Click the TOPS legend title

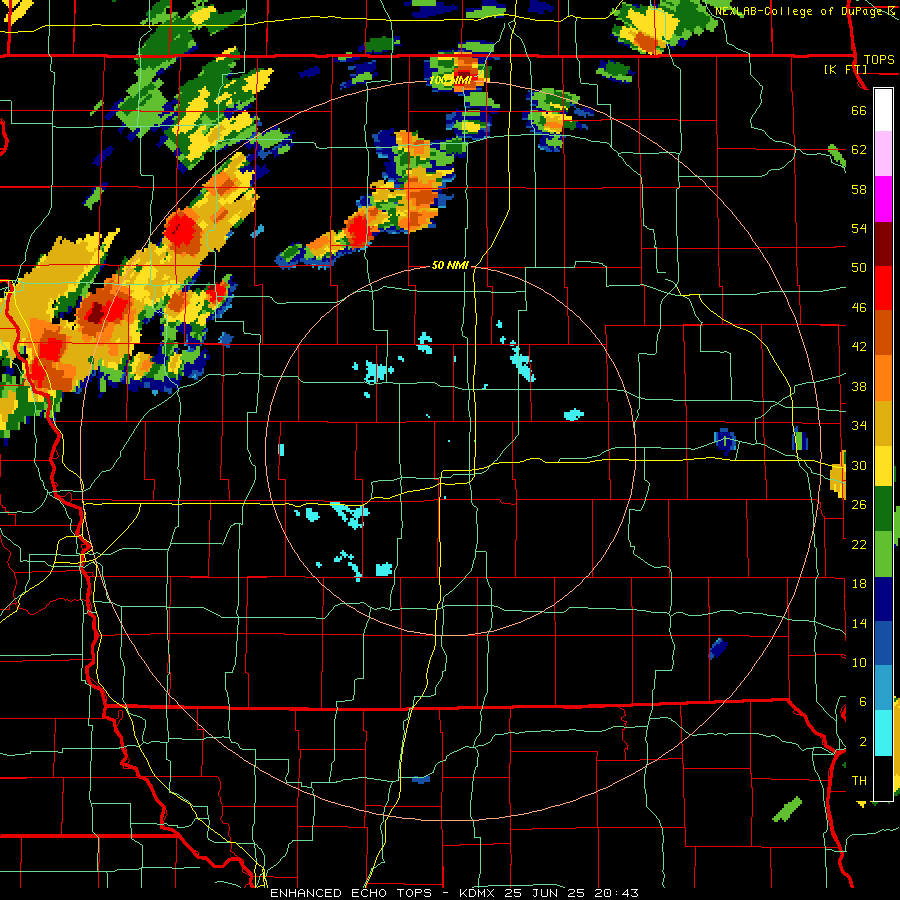pyautogui.click(x=879, y=60)
